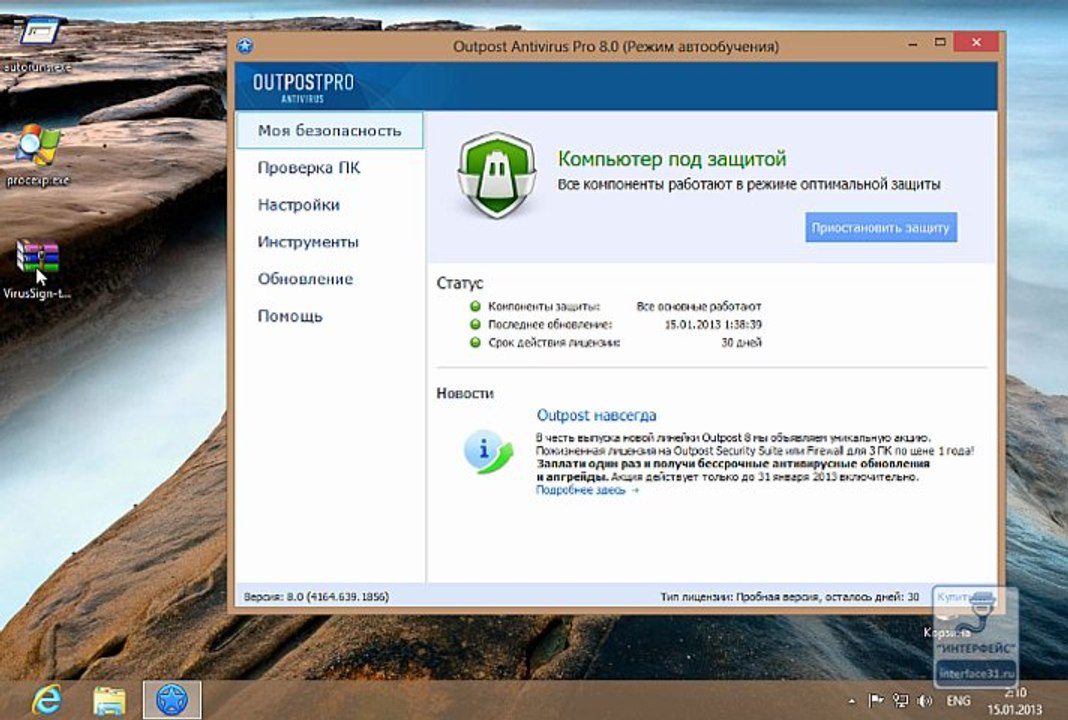The image size is (1068, 720).
Task: Click the Приостановить защиту button
Action: pyautogui.click(x=881, y=228)
